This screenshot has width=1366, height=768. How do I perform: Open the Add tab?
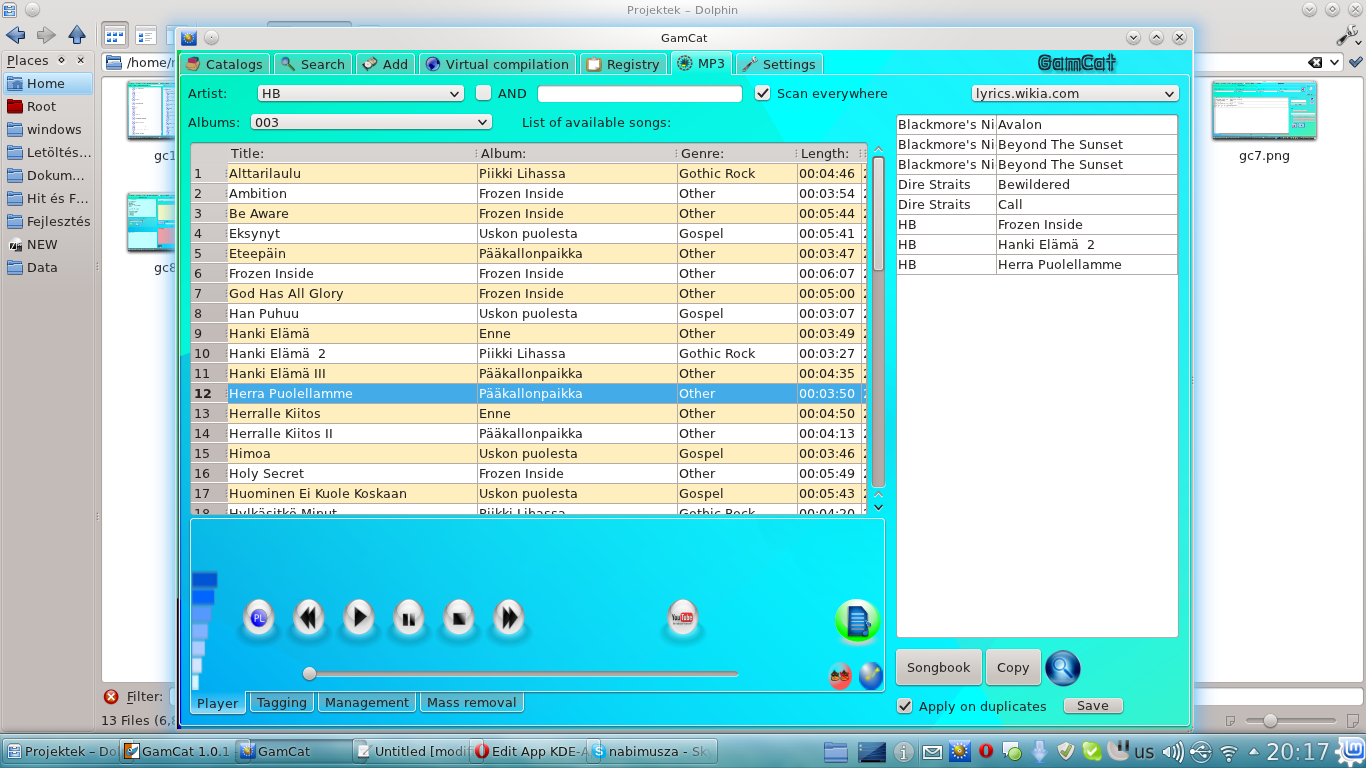pyautogui.click(x=385, y=64)
